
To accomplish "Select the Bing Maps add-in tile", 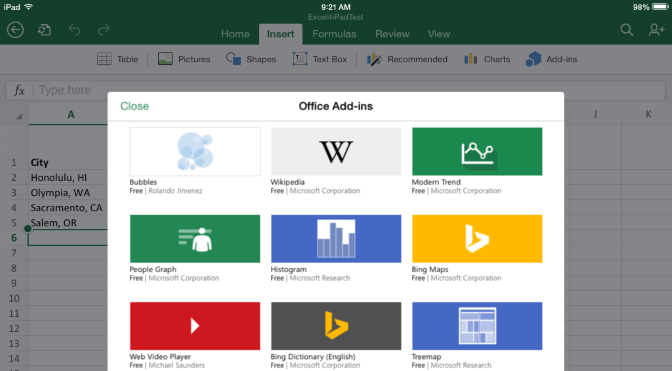I will [x=477, y=239].
